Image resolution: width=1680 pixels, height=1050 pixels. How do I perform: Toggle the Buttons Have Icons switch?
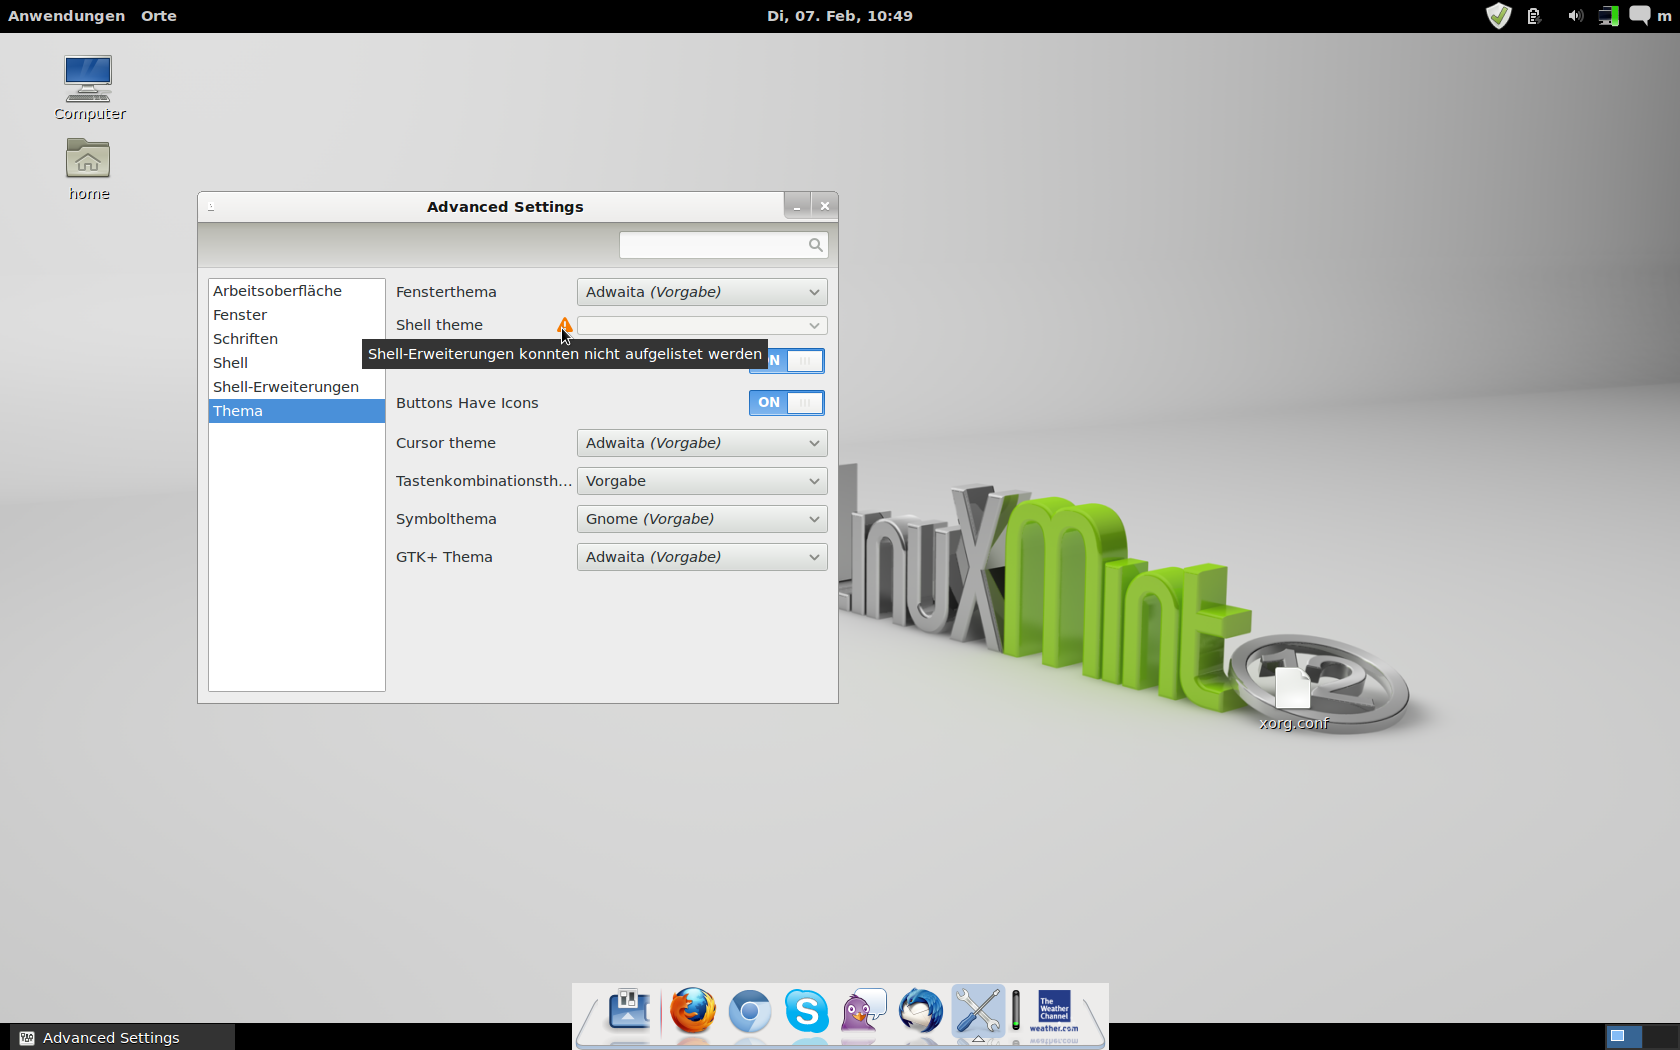(x=787, y=403)
